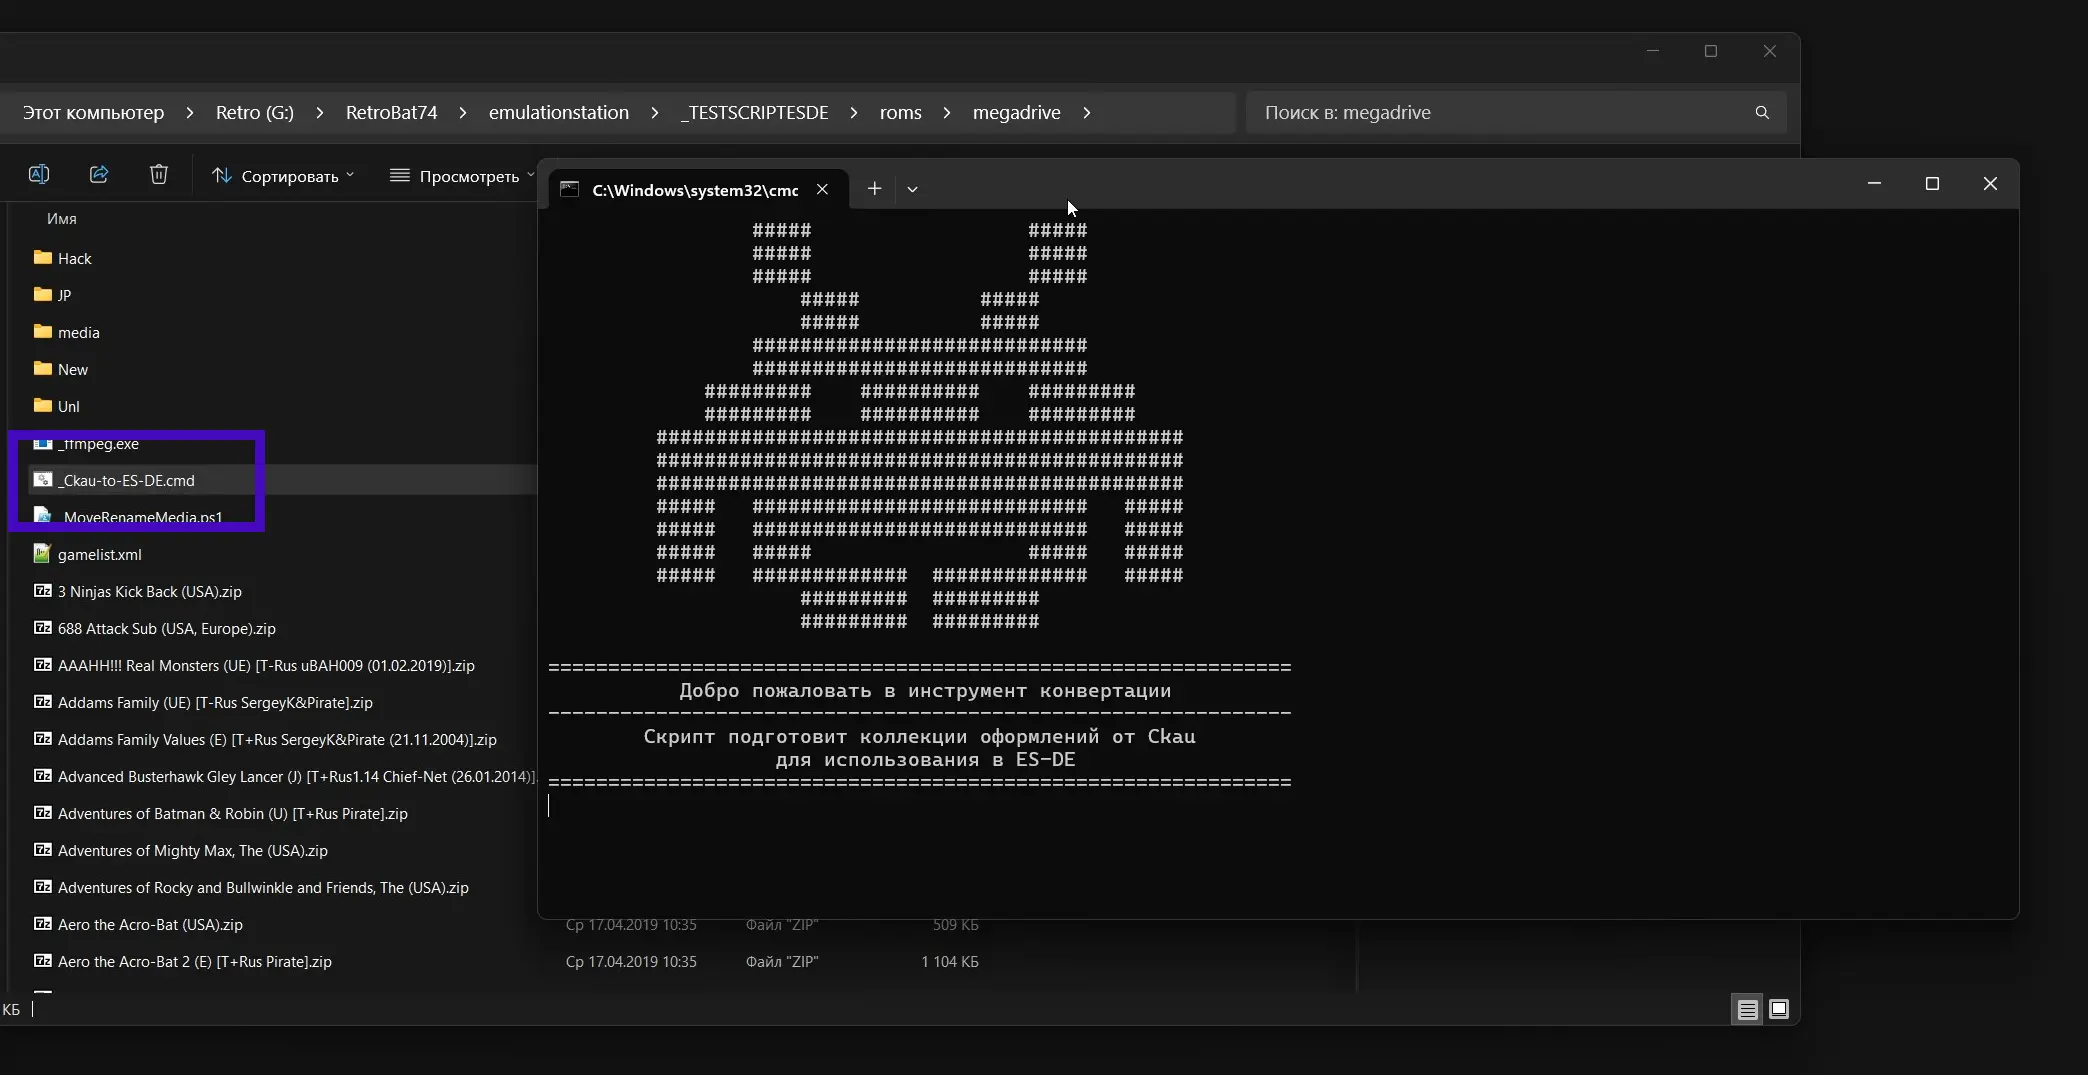Expand chevron after megadrive in address bar
This screenshot has width=2088, height=1075.
1087,113
